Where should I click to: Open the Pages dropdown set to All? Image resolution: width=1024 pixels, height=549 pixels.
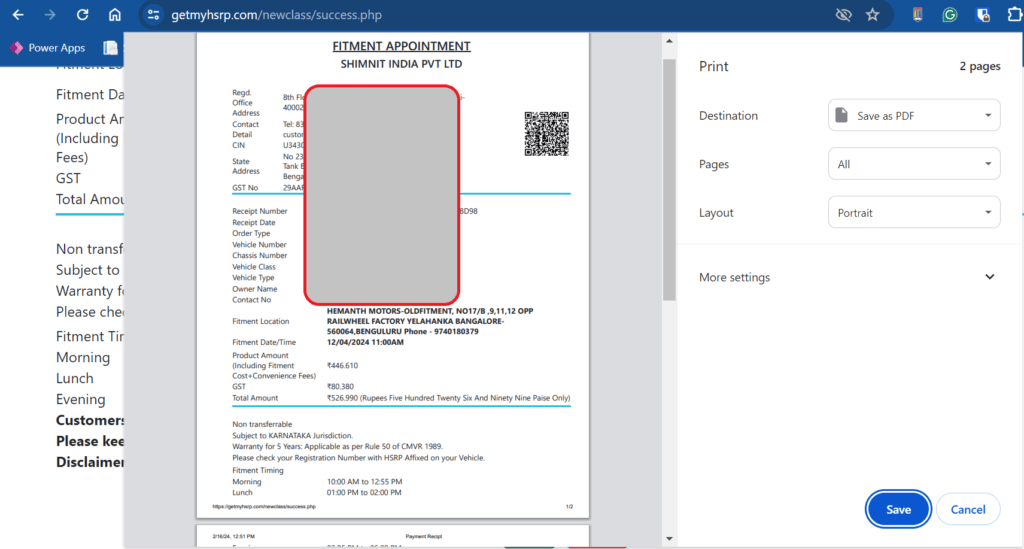pos(914,164)
